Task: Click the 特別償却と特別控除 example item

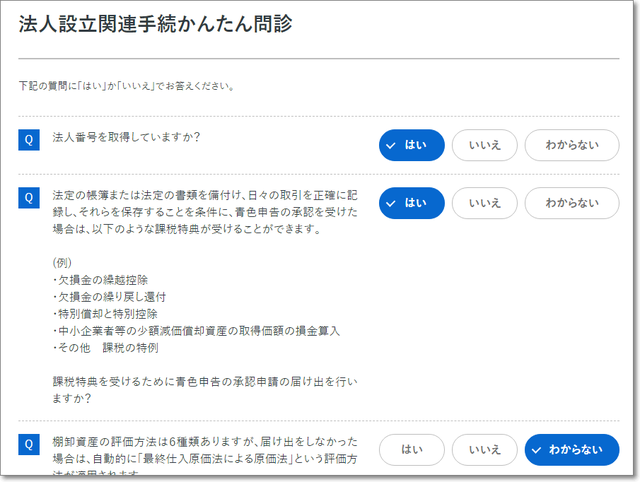Action: tap(98, 314)
